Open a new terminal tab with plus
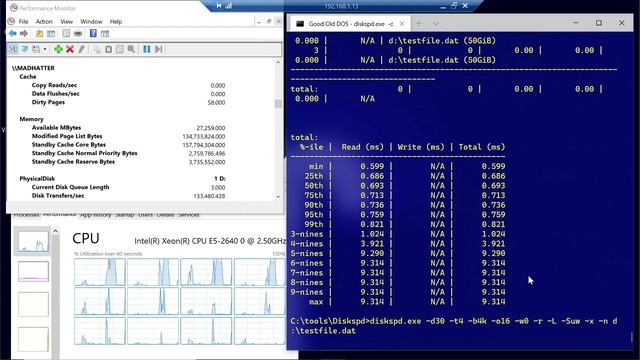 tap(418, 24)
